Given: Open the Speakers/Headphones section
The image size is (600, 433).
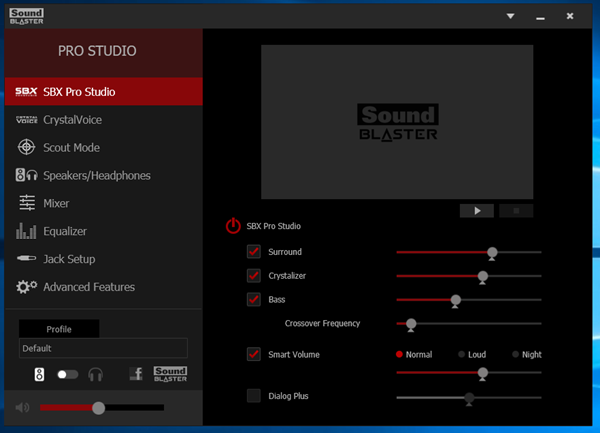Looking at the screenshot, I should [103, 175].
